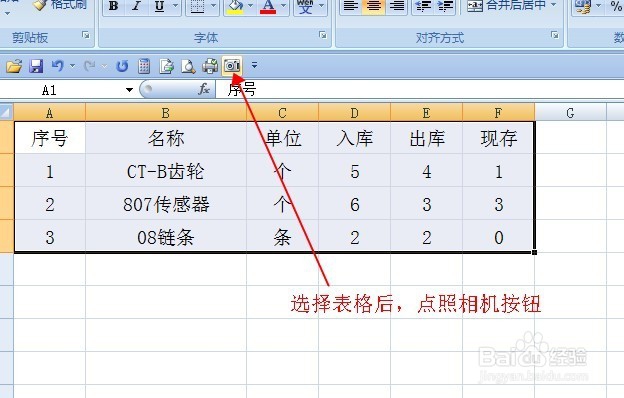Save the workbook with floppy disk icon

36,66
